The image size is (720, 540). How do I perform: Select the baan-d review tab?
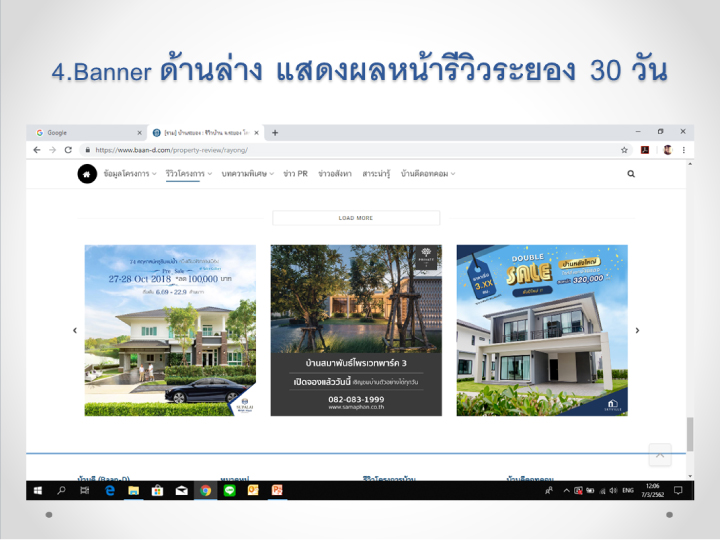pos(206,133)
